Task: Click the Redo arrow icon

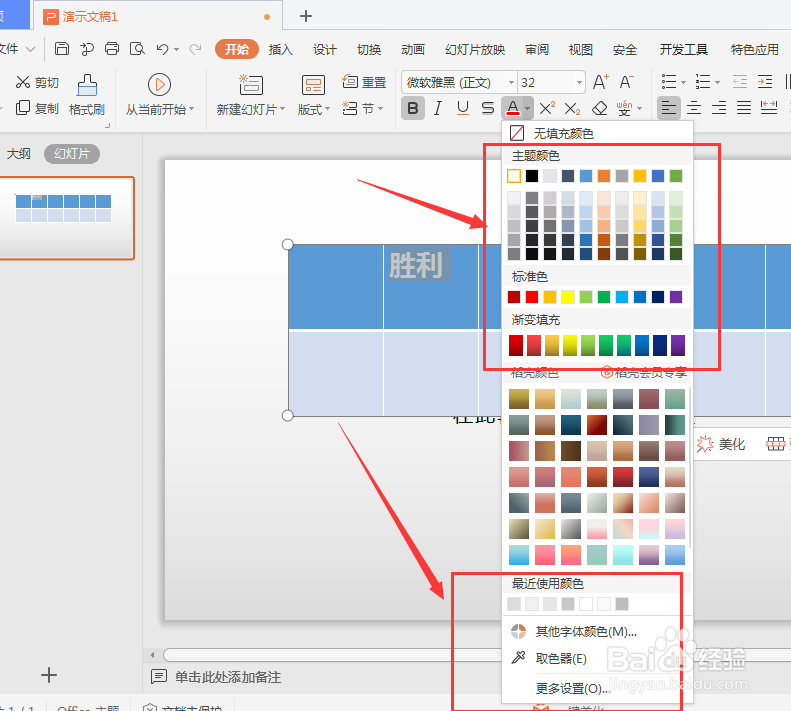Action: pyautogui.click(x=195, y=49)
